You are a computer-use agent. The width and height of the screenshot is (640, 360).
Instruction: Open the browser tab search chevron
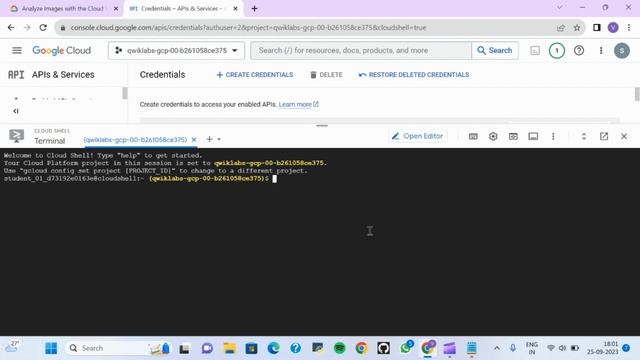(x=560, y=7)
